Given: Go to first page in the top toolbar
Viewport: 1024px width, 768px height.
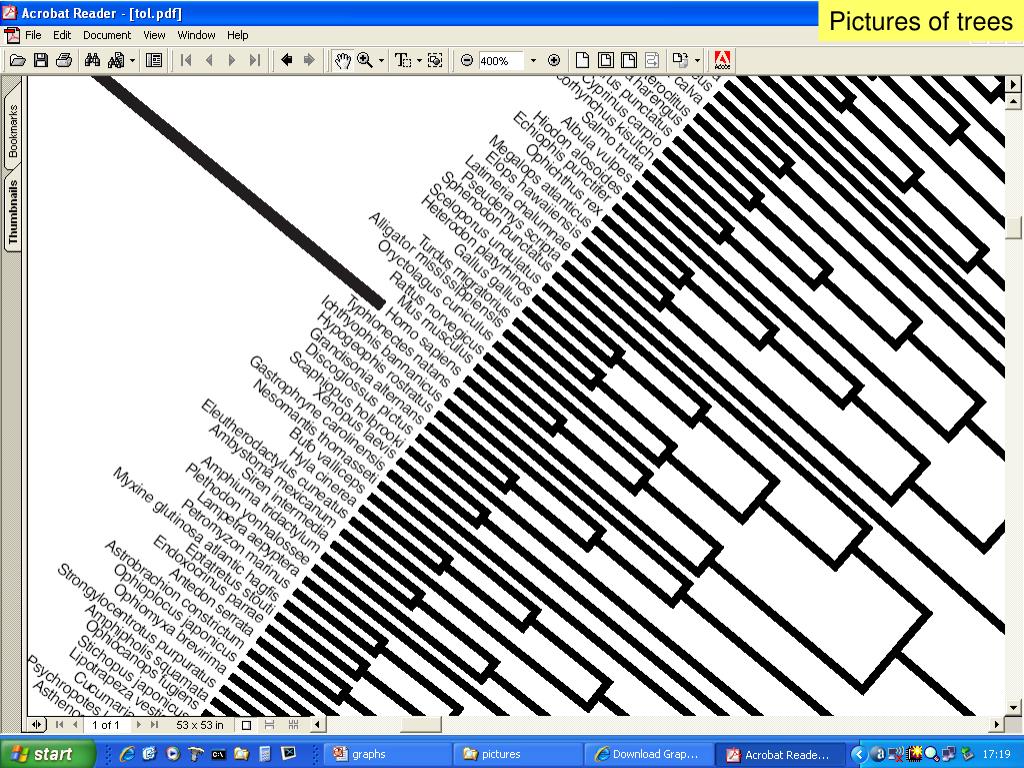Looking at the screenshot, I should point(186,61).
